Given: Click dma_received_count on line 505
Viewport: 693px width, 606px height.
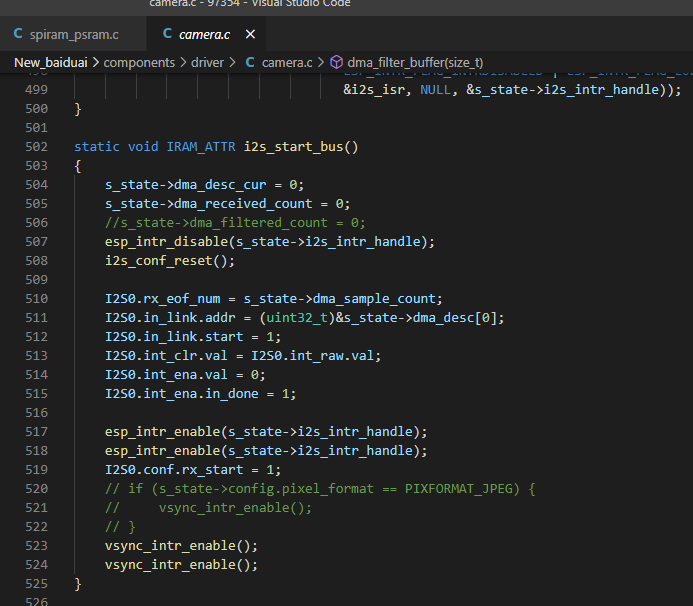Looking at the screenshot, I should [243, 204].
